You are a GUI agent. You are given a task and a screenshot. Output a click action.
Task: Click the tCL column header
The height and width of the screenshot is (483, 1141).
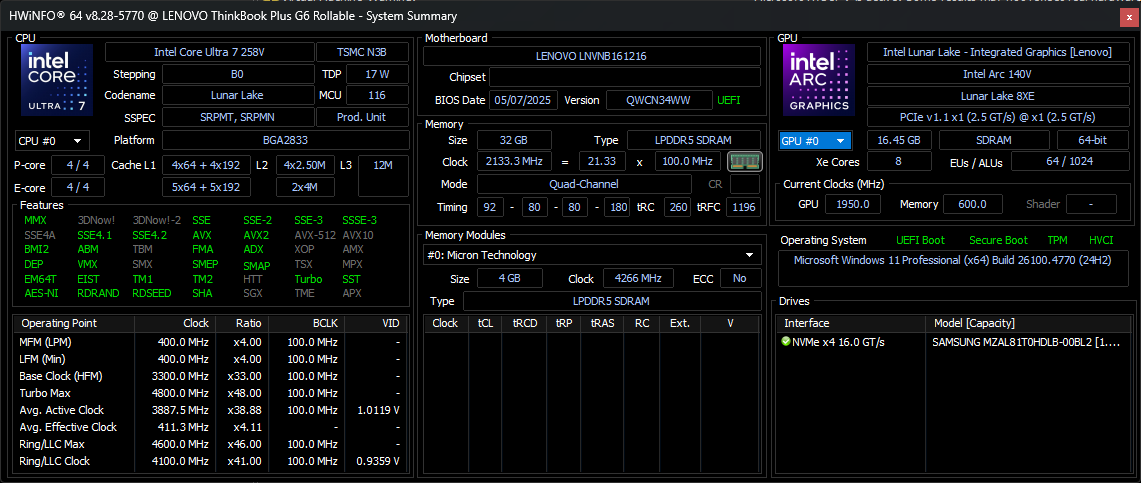[x=483, y=323]
